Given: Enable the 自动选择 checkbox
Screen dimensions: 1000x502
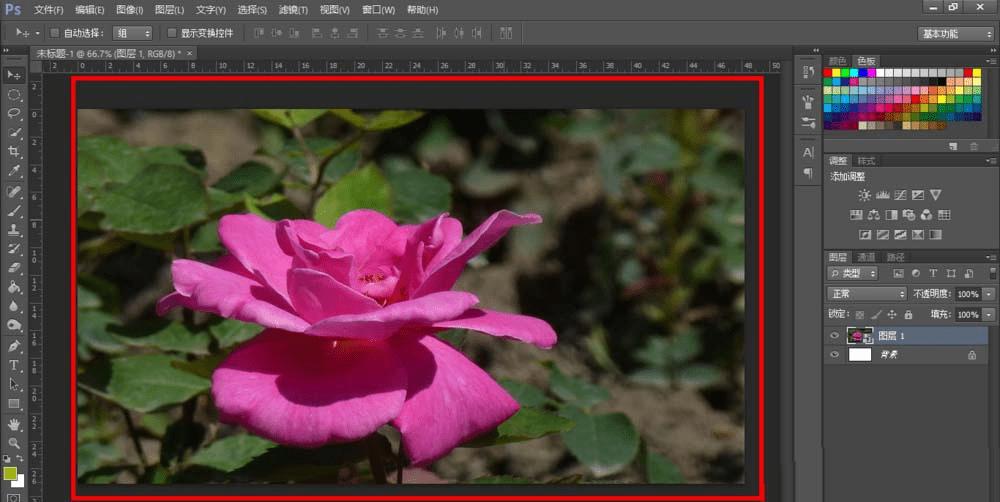Looking at the screenshot, I should [54, 33].
